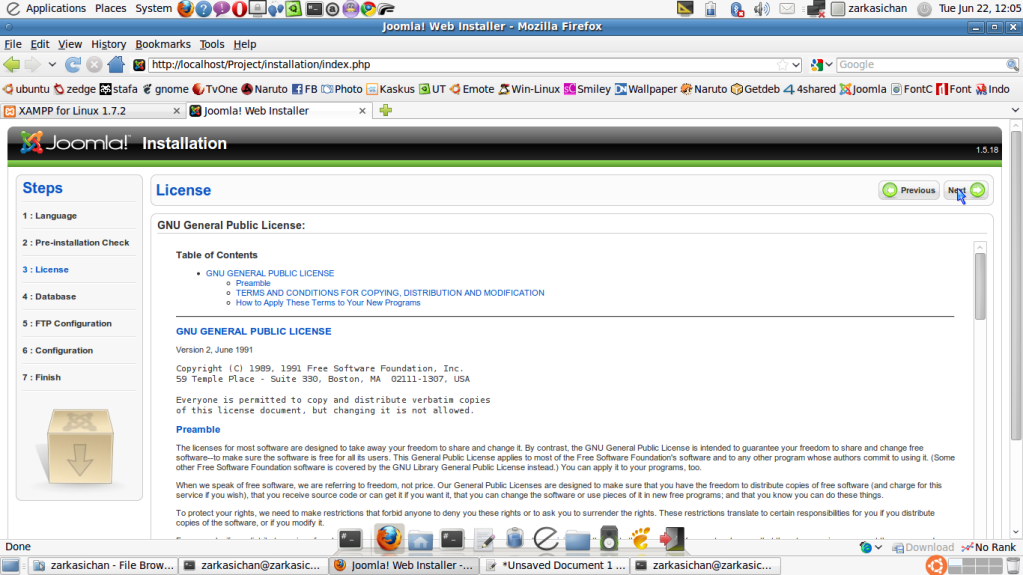Open How to Apply These Terms link
1023x575 pixels.
coord(328,303)
